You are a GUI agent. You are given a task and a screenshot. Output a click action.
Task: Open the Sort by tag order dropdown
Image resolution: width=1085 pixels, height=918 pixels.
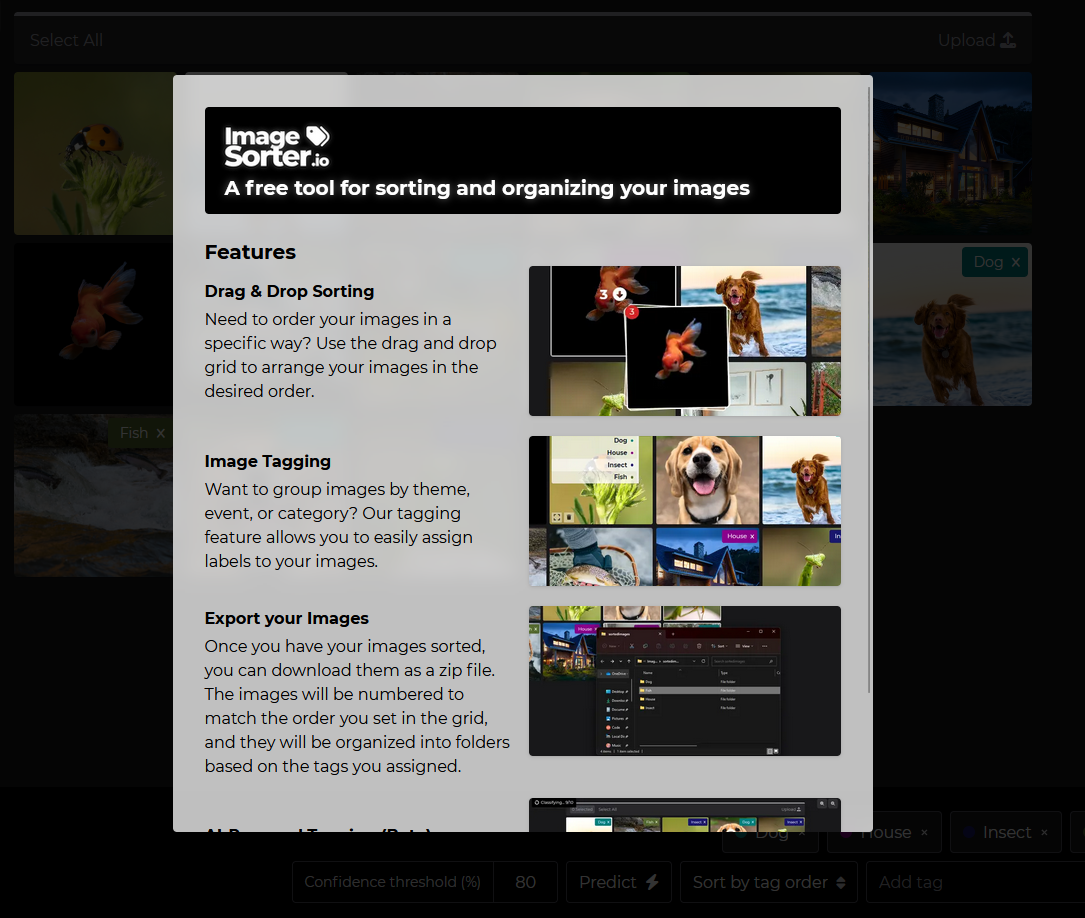(769, 882)
